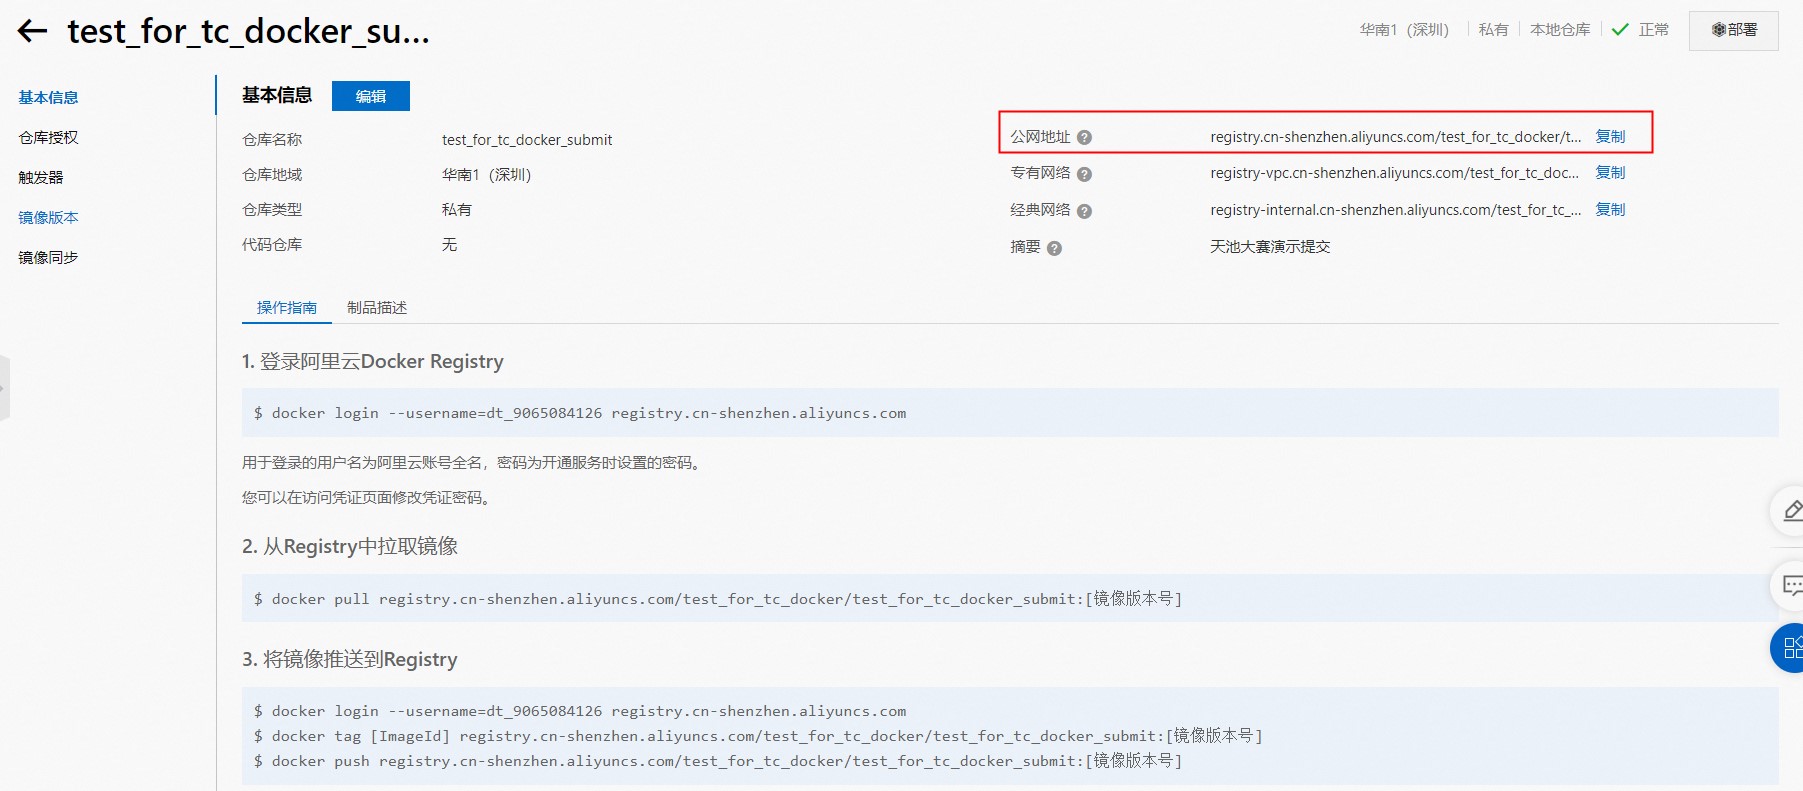This screenshot has width=1803, height=791.
Task: Switch to the 制品描述 tab
Action: click(377, 308)
